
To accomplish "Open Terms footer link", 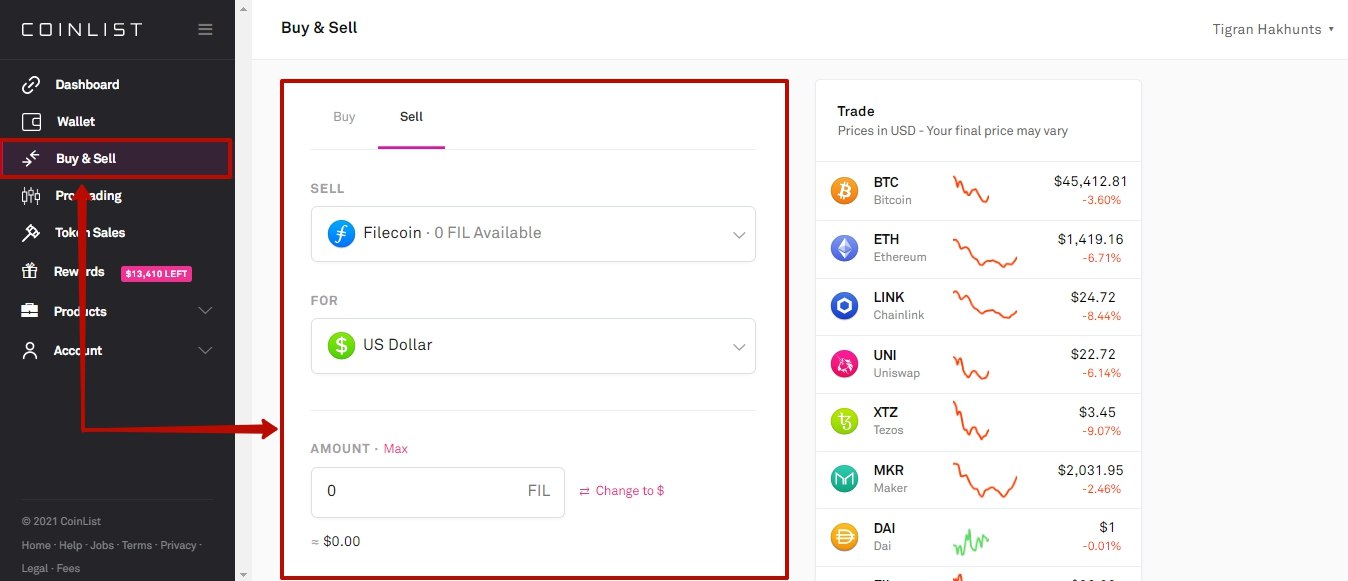I will click(x=137, y=546).
